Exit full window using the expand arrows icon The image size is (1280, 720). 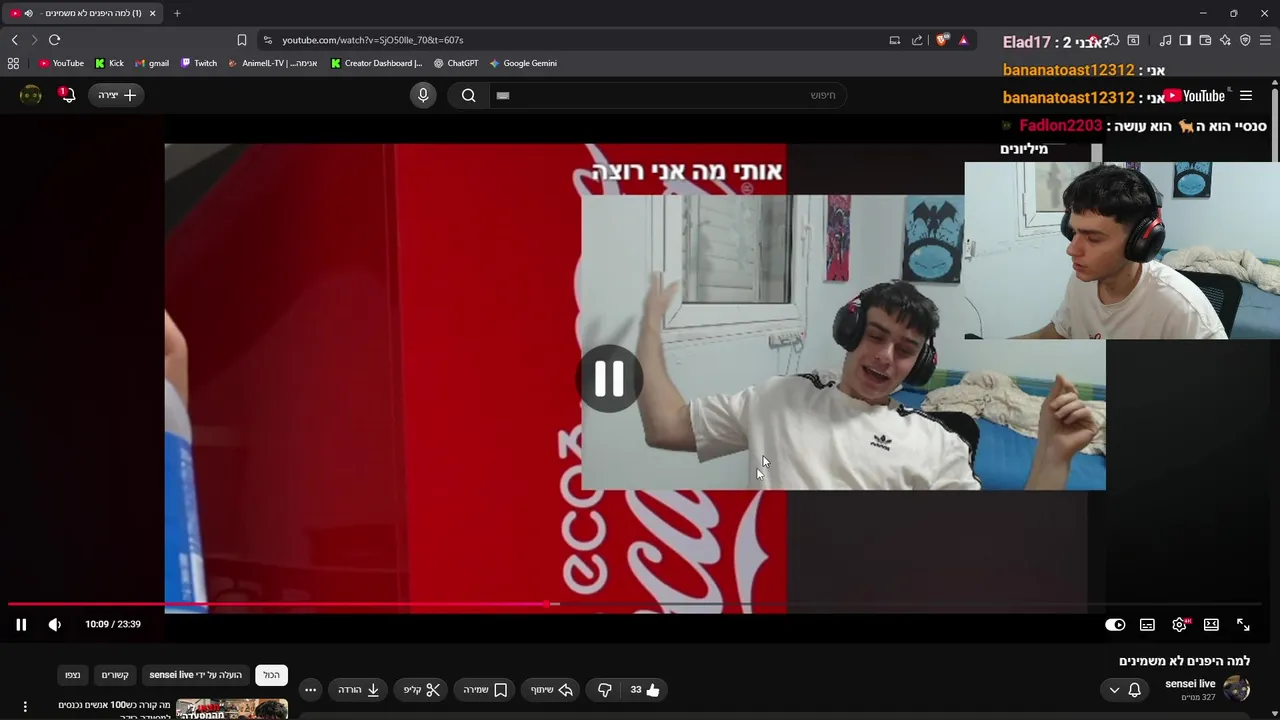click(x=1243, y=624)
